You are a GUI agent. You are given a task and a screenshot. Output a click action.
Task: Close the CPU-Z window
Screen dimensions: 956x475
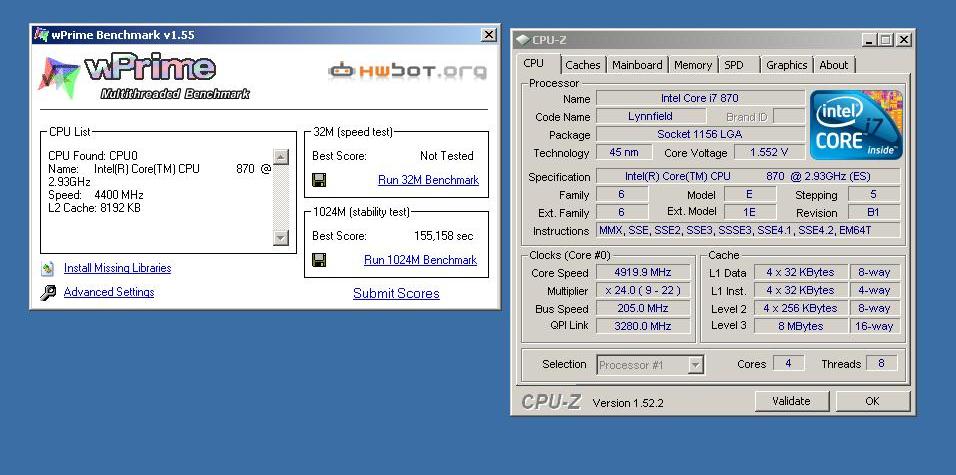(x=904, y=40)
